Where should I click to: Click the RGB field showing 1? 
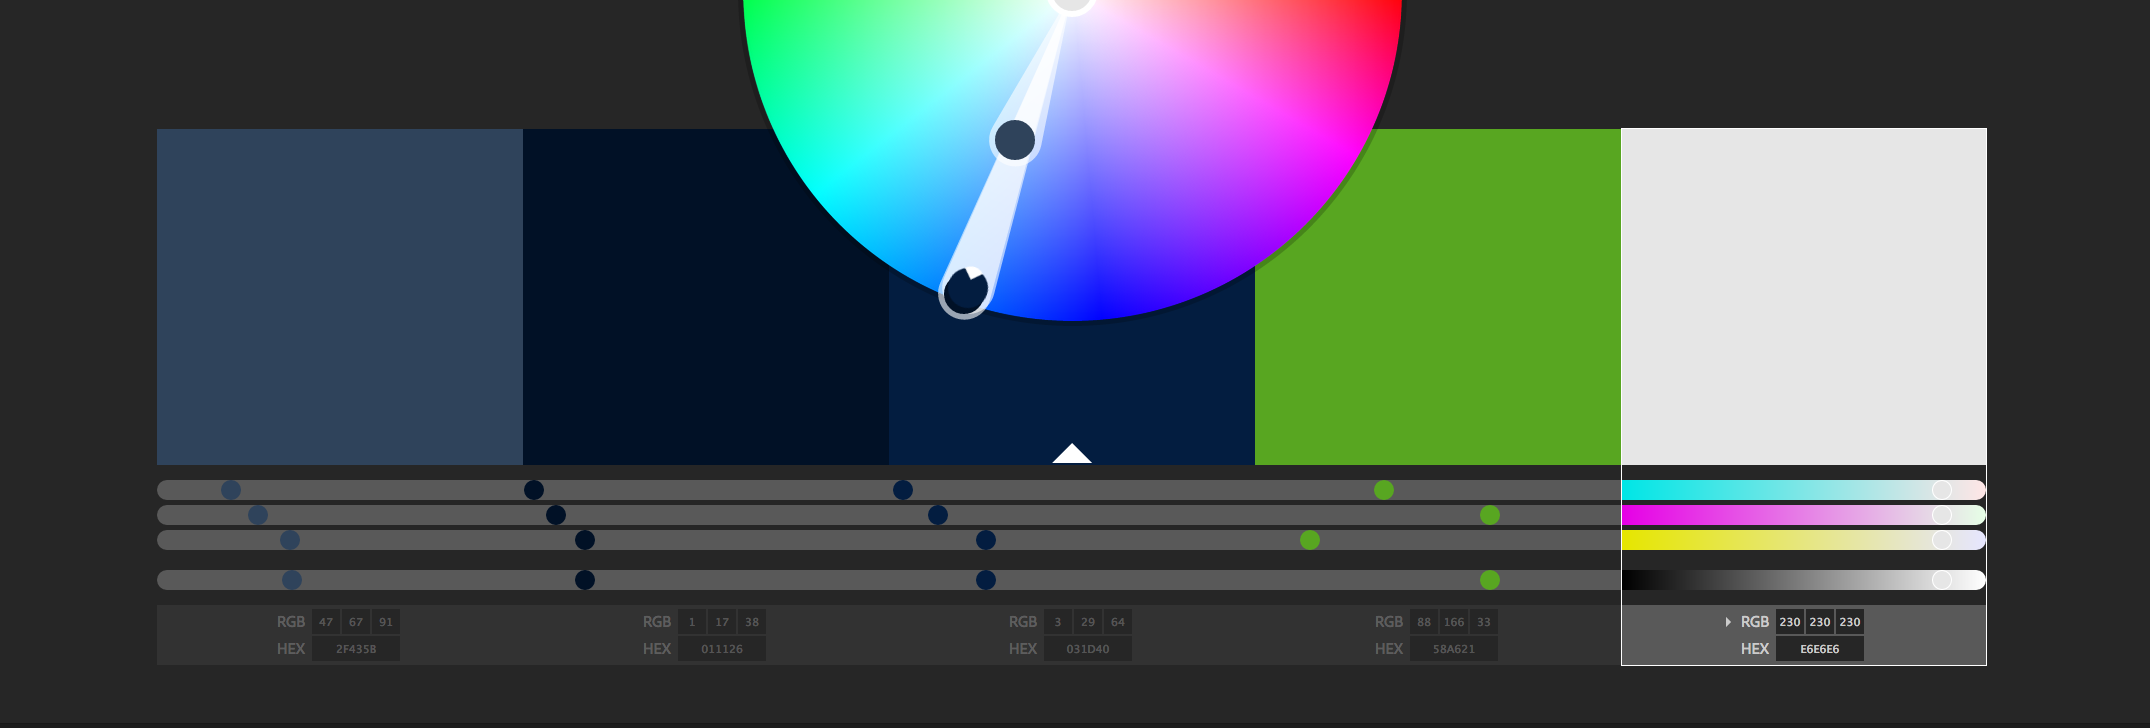[x=692, y=622]
